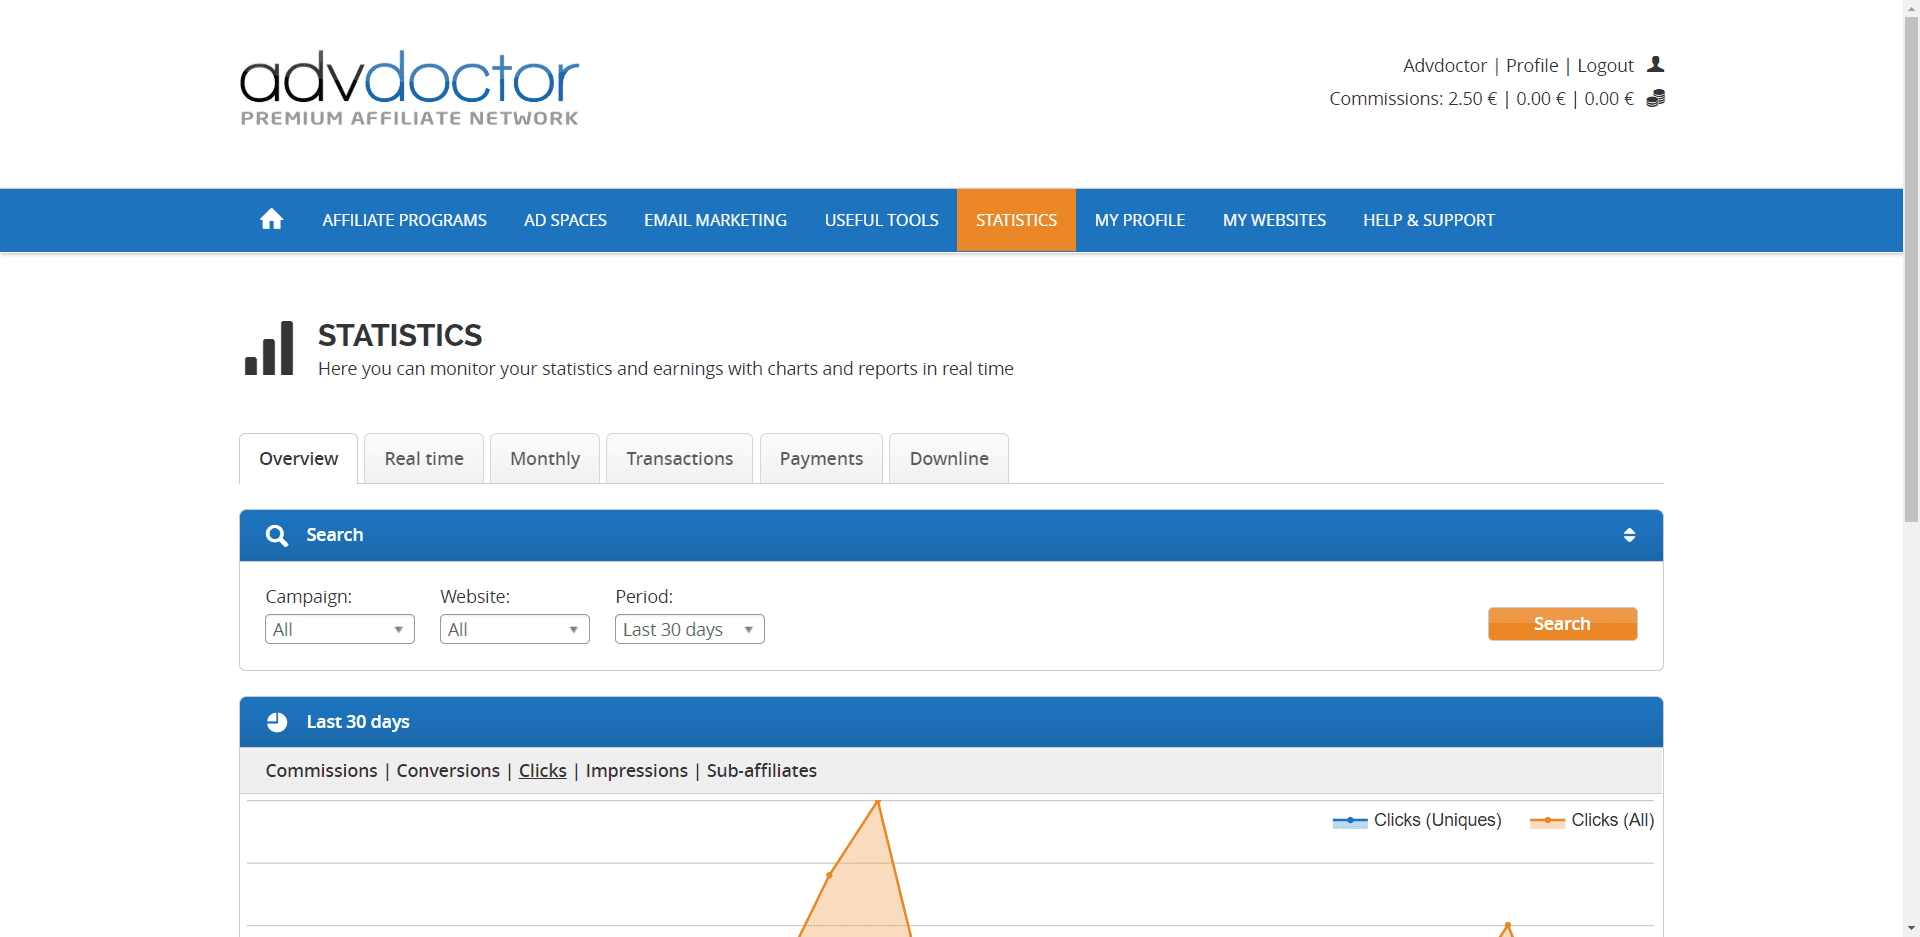Image resolution: width=1920 pixels, height=937 pixels.
Task: Open the Transactions tab
Action: [x=679, y=459]
